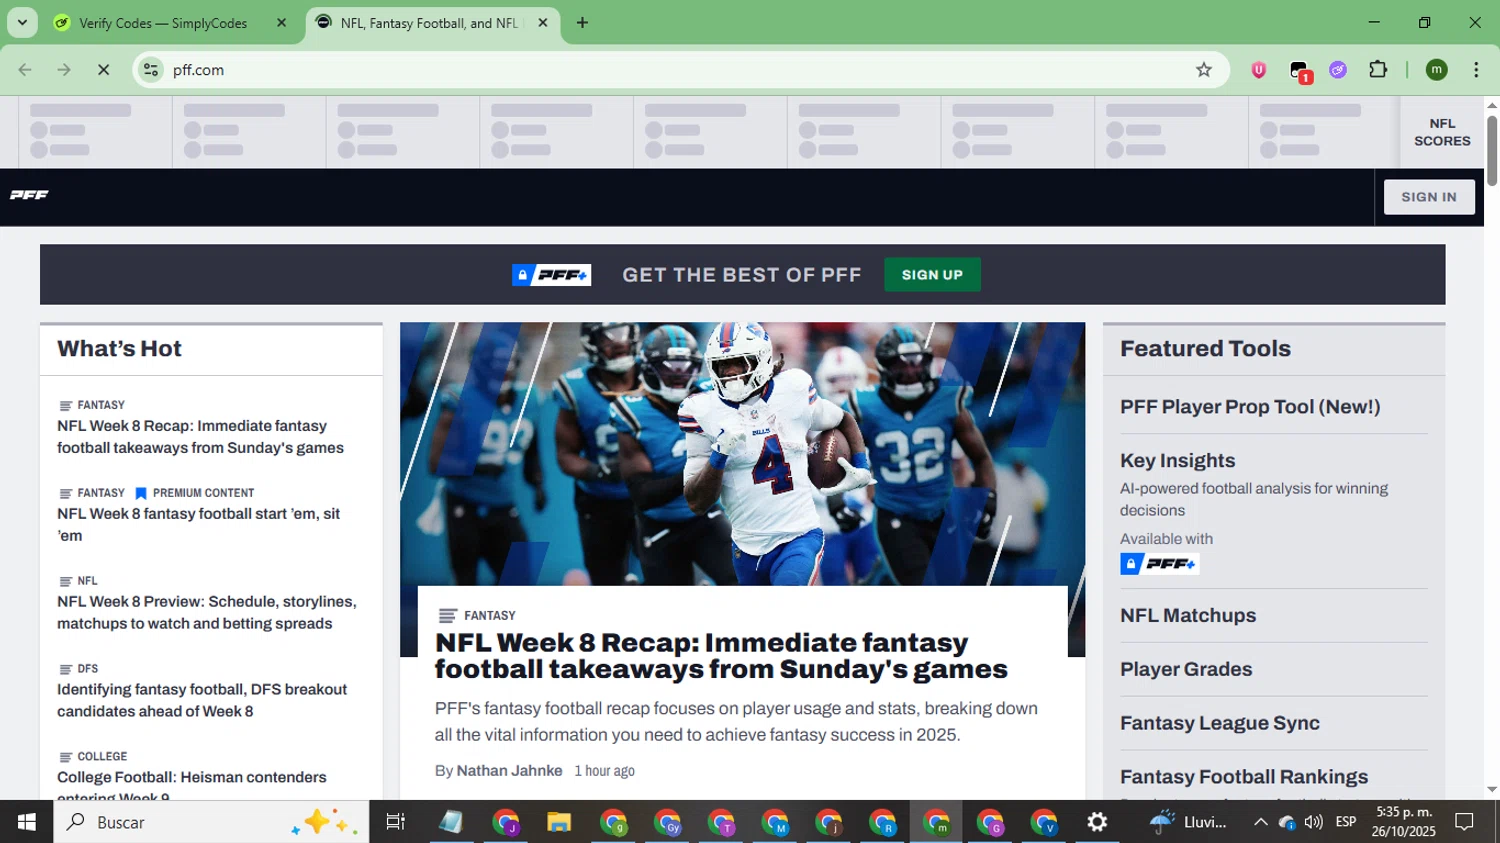Open the notification center
The width and height of the screenshot is (1500, 843).
(1465, 822)
